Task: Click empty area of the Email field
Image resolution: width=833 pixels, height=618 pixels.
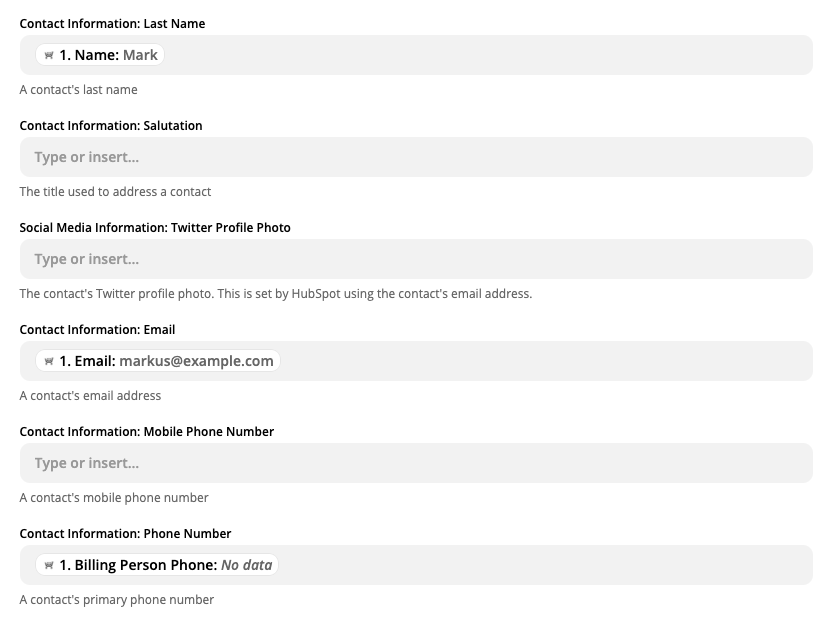Action: click(x=547, y=361)
